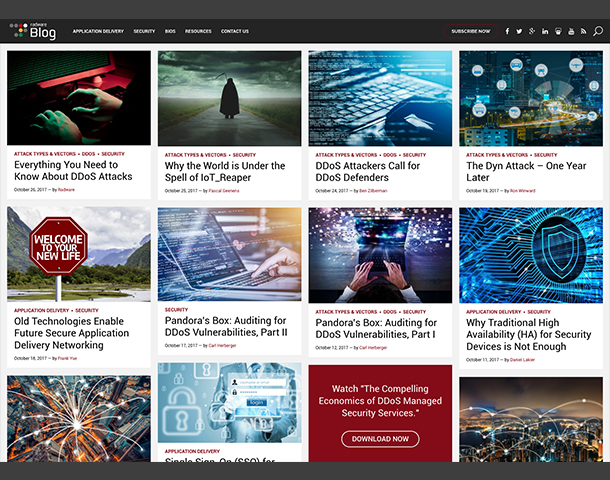Click the date October 19, 2017
This screenshot has height=480, width=610.
[x=482, y=191]
